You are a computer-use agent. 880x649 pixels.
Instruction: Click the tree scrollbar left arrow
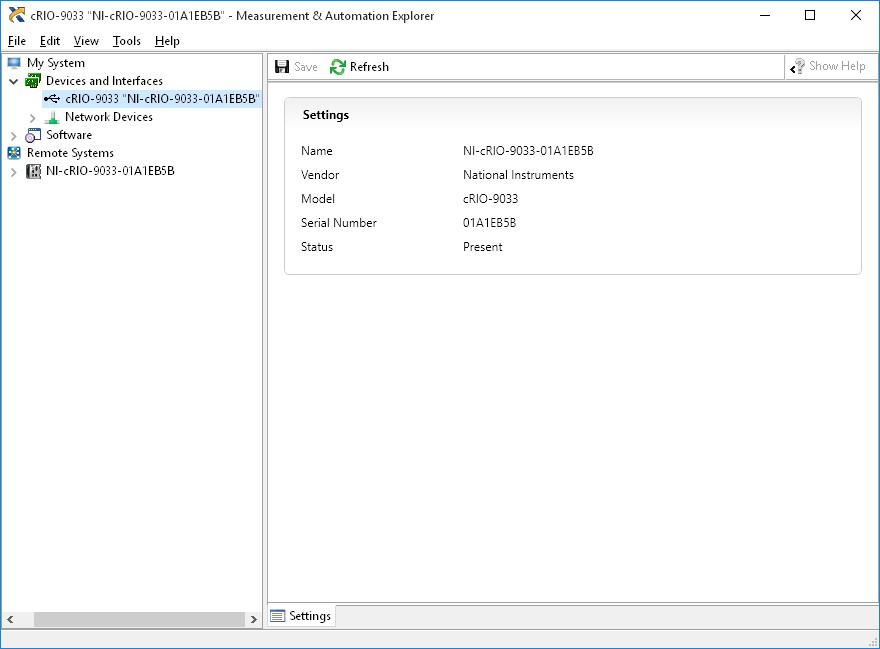pos(10,619)
